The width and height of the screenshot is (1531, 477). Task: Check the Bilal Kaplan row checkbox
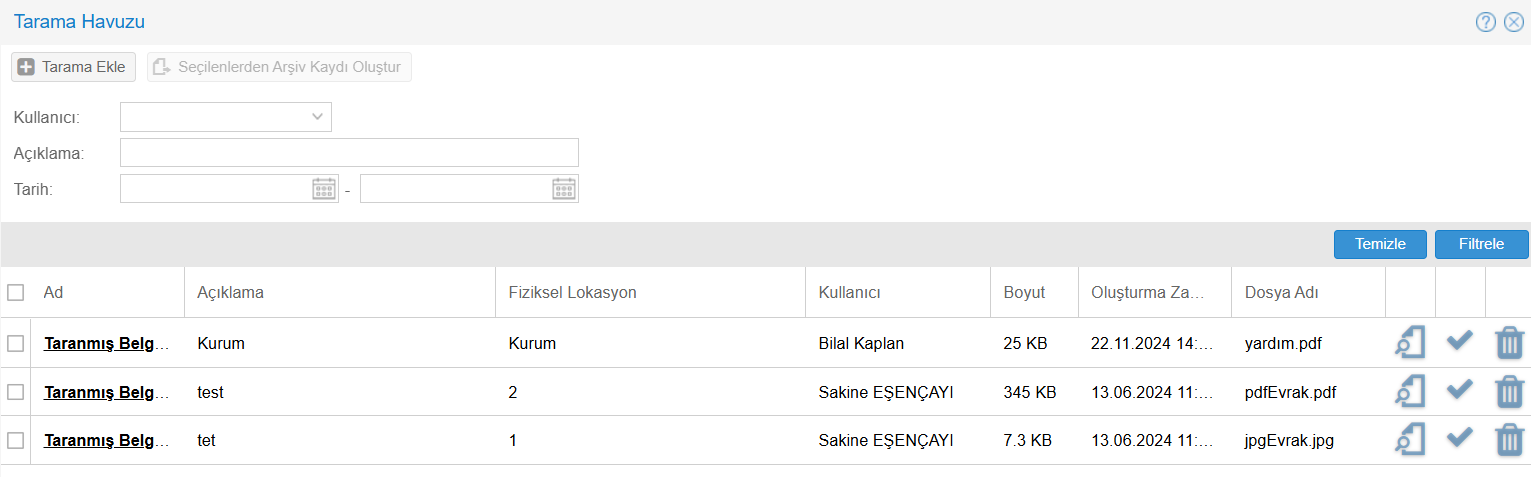[x=16, y=343]
